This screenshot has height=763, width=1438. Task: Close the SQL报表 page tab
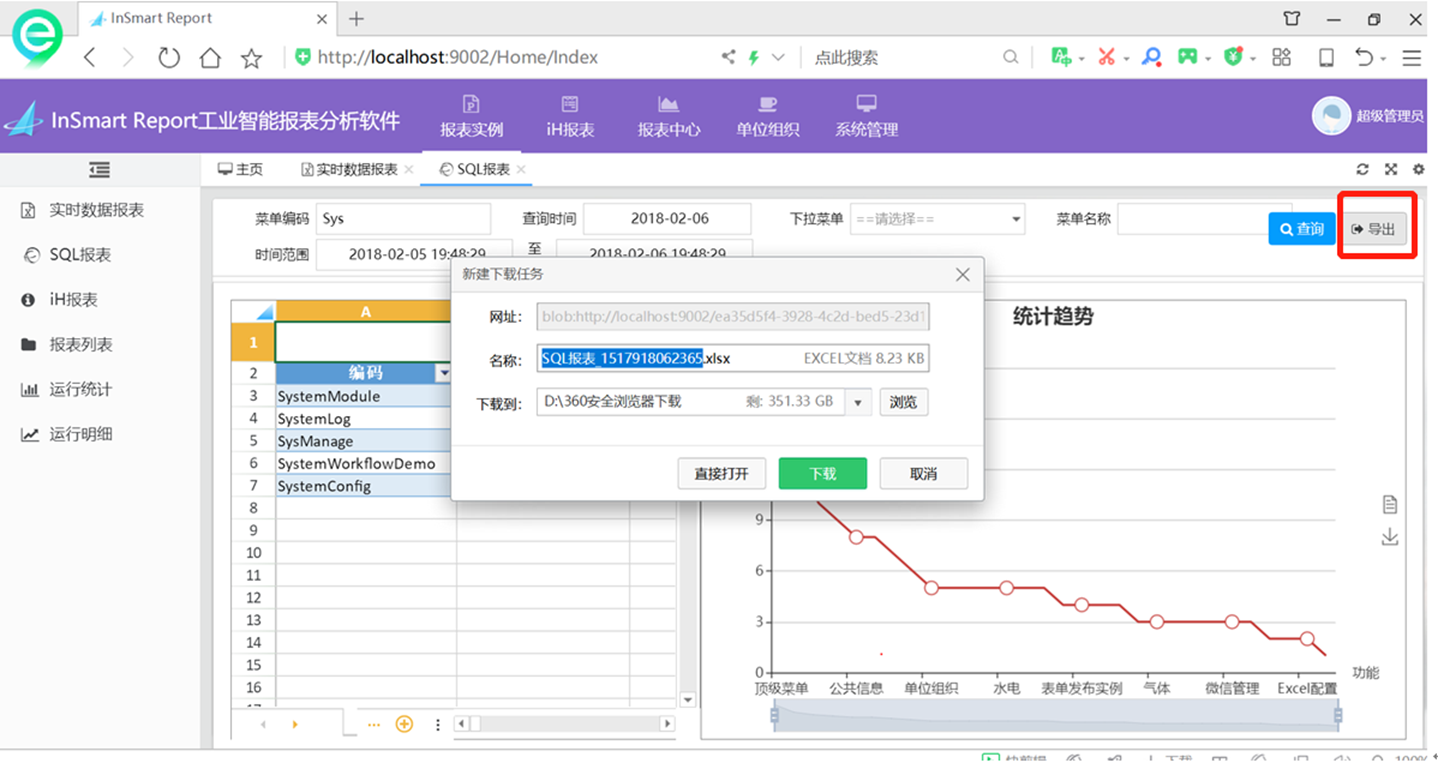click(x=521, y=170)
